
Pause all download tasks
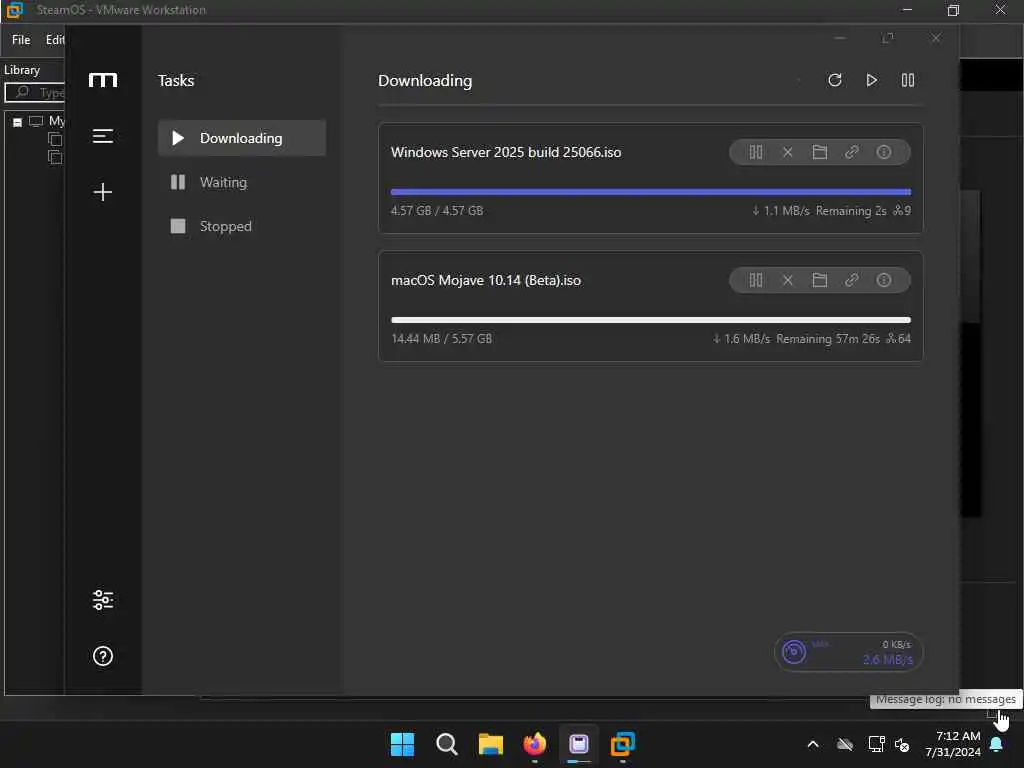click(908, 80)
